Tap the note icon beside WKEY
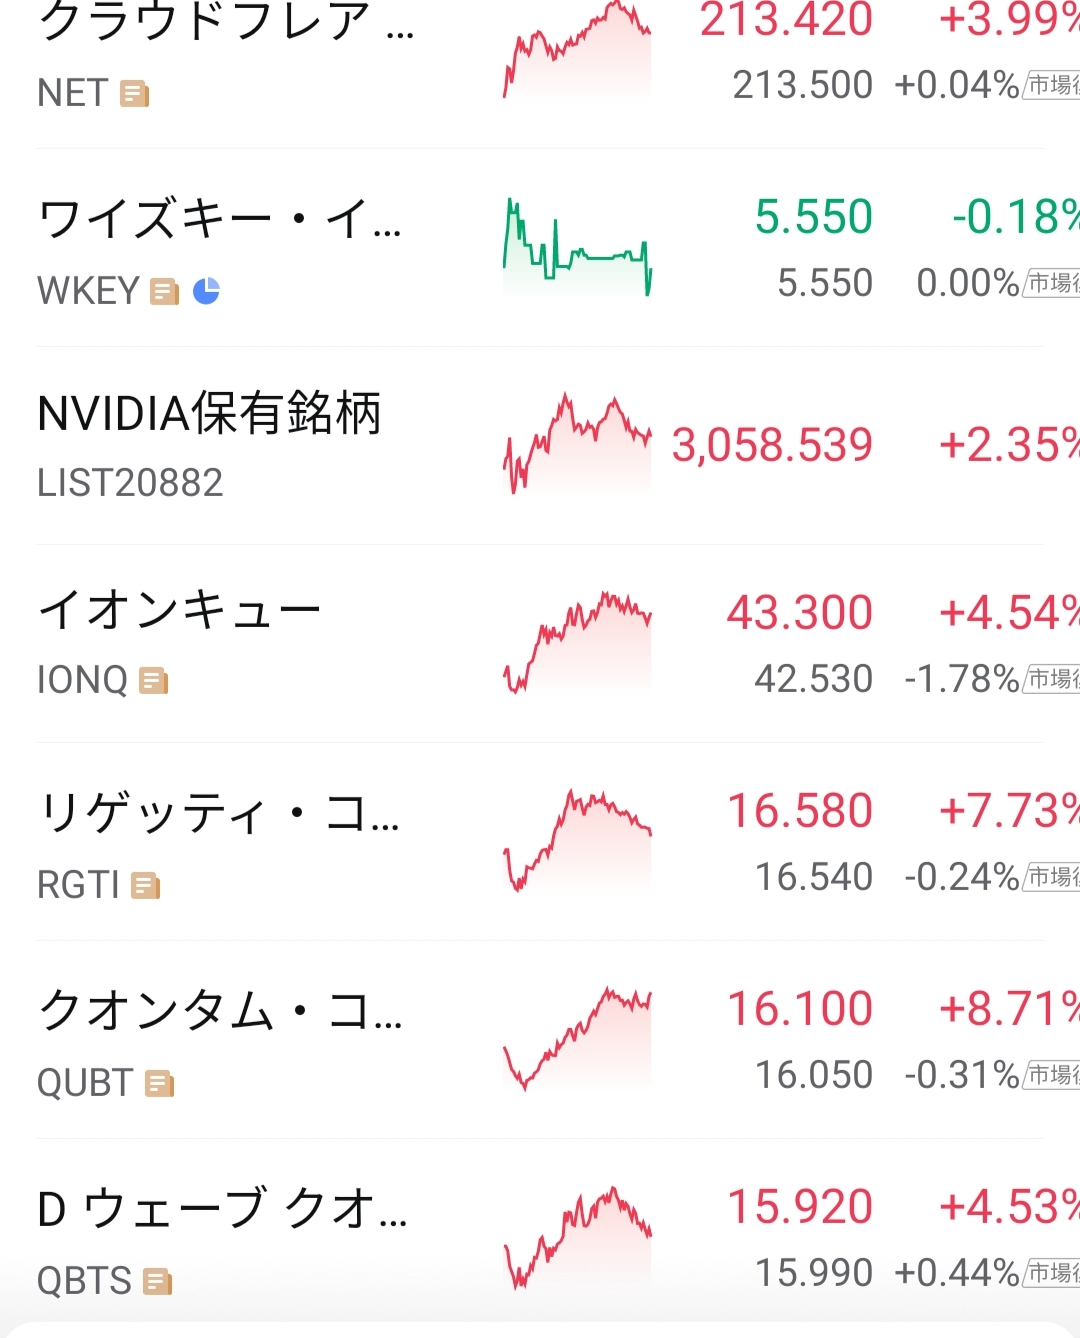This screenshot has width=1080, height=1338. [164, 292]
